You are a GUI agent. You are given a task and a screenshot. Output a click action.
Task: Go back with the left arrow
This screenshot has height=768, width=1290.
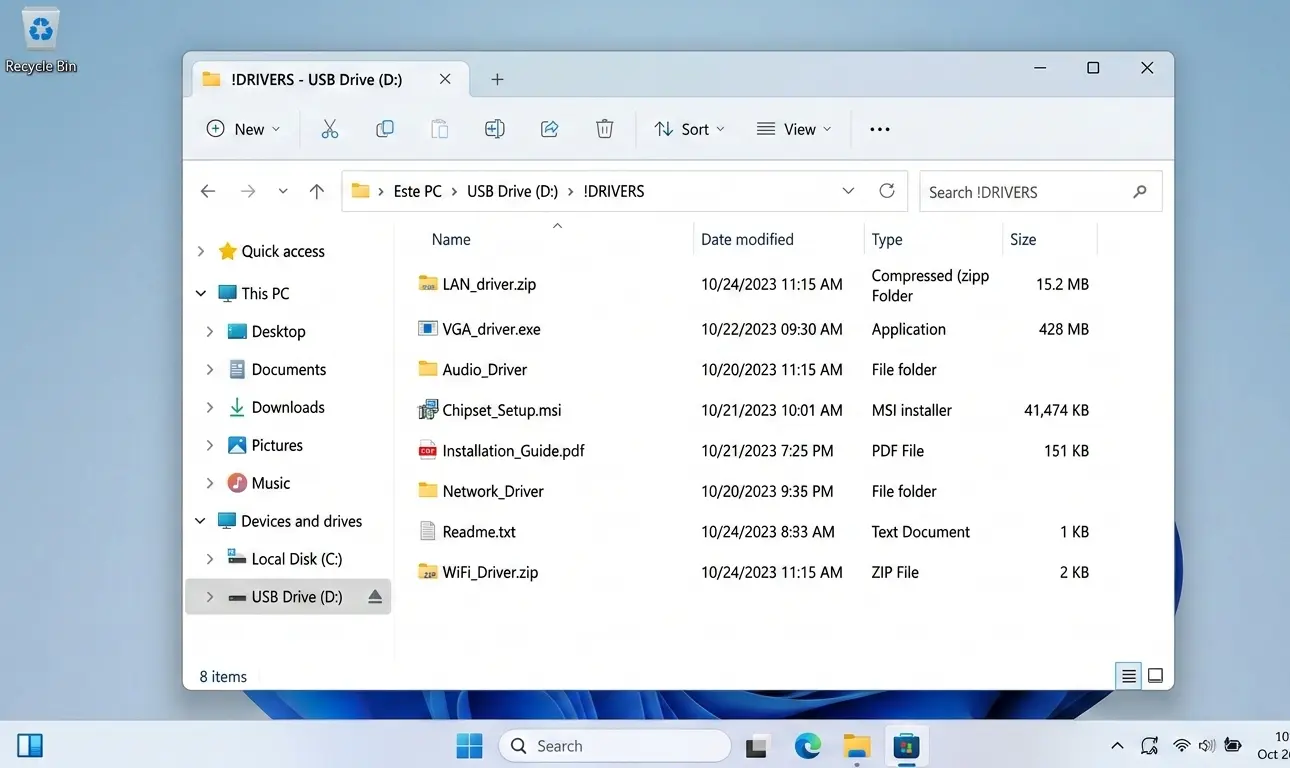[x=208, y=191]
